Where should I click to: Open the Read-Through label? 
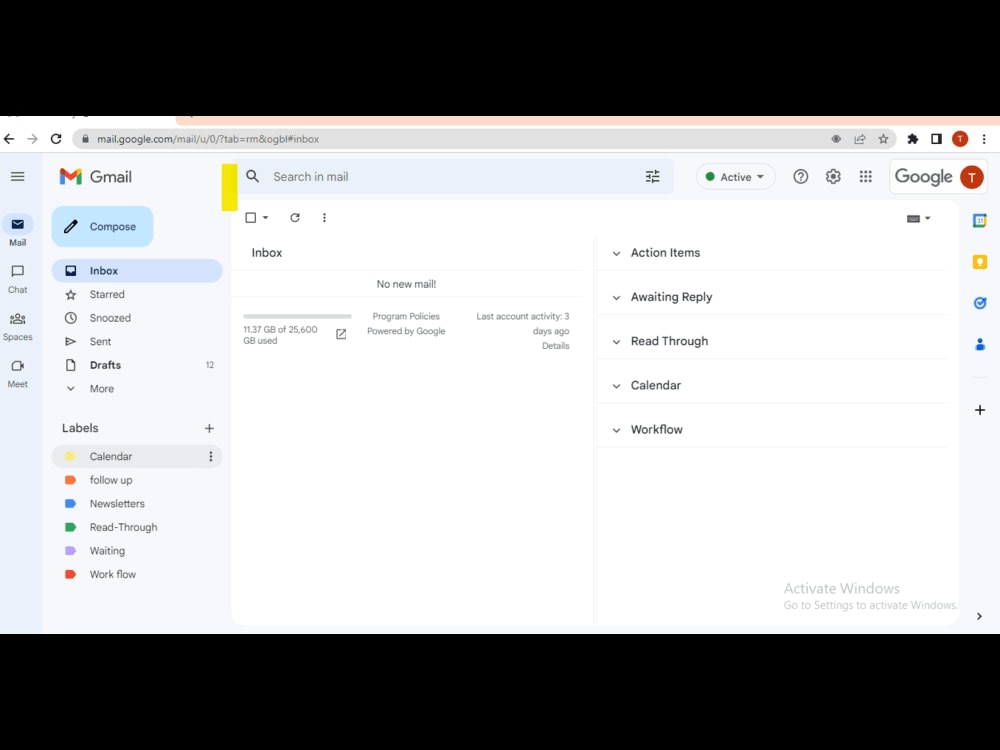pyautogui.click(x=137, y=527)
